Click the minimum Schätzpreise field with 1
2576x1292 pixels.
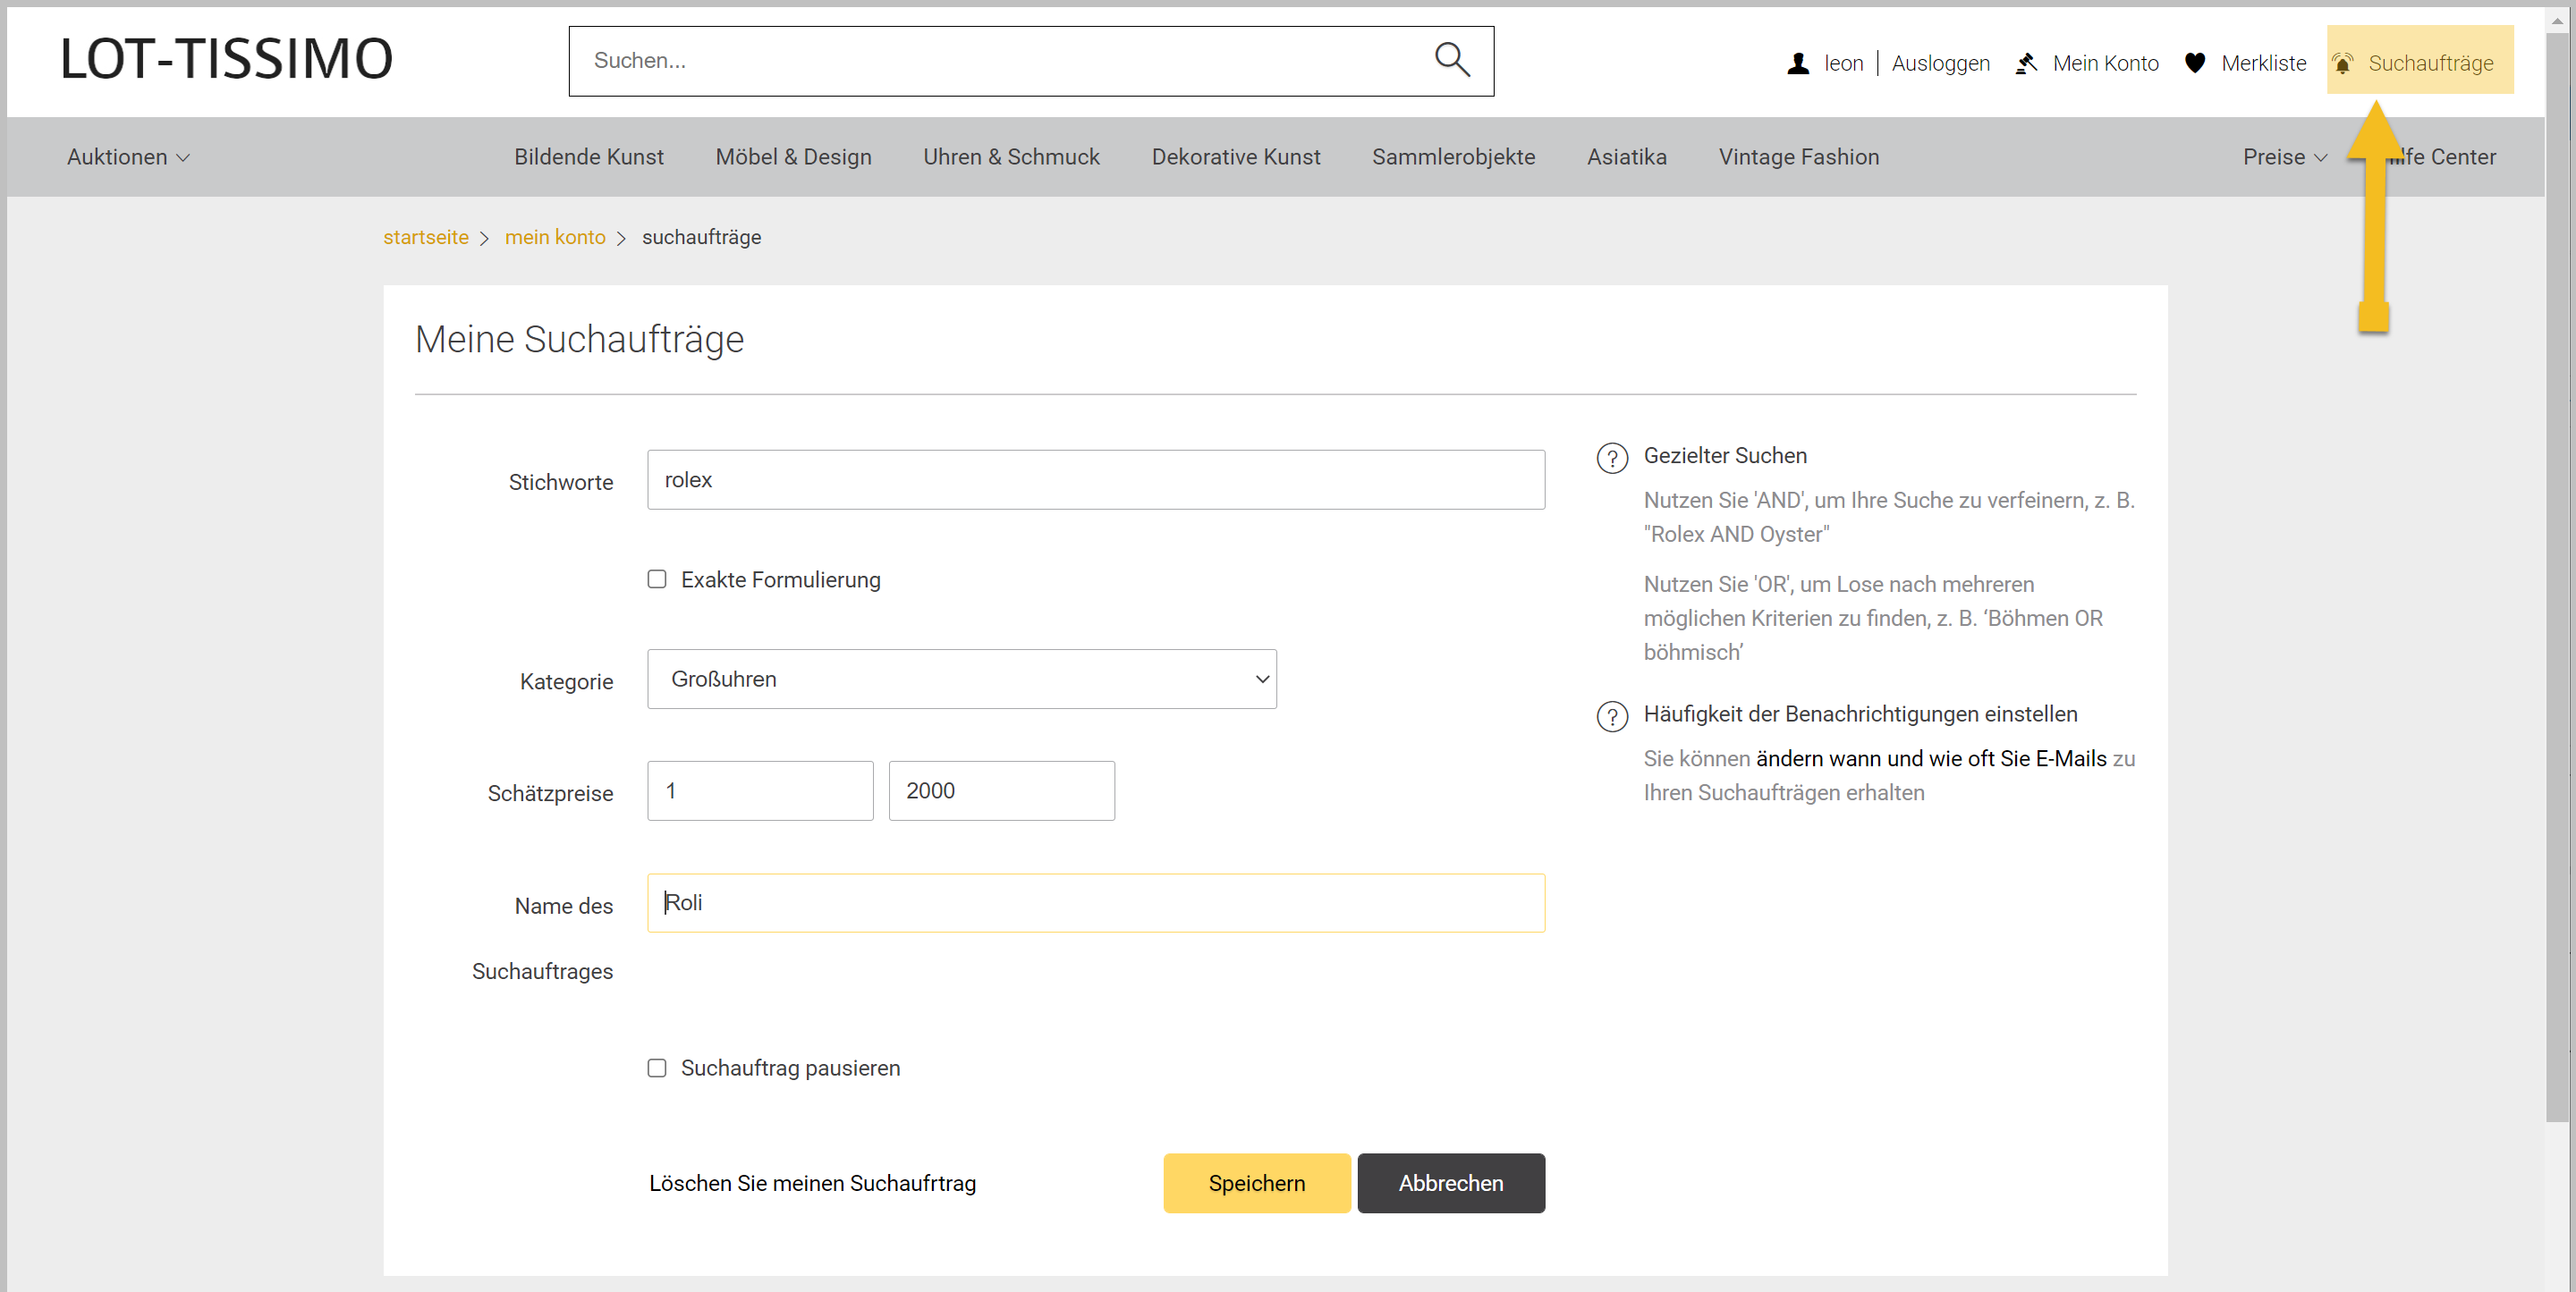(760, 791)
